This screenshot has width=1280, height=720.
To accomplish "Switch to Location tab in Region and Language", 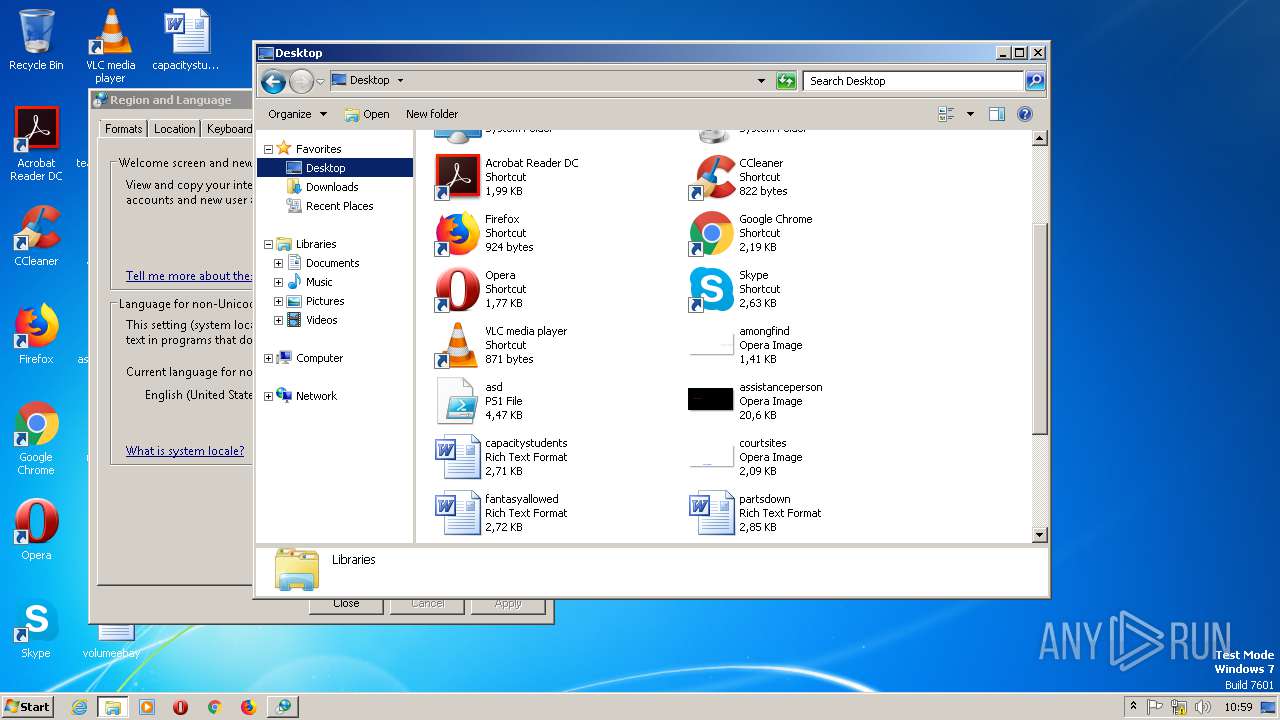I will coord(174,129).
